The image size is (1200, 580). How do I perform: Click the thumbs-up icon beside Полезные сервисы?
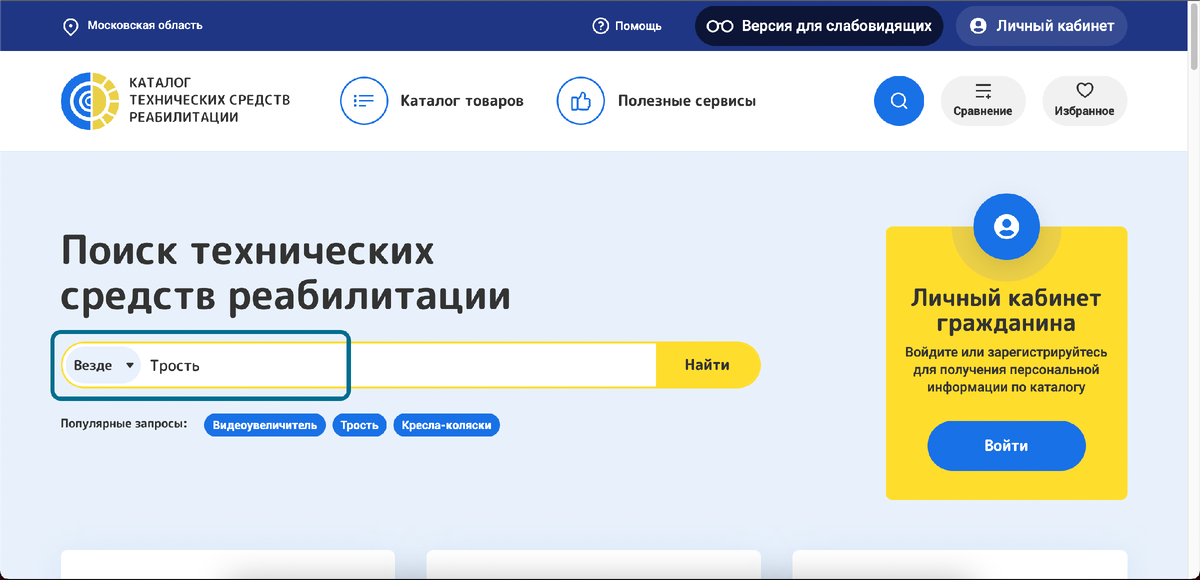pos(581,101)
